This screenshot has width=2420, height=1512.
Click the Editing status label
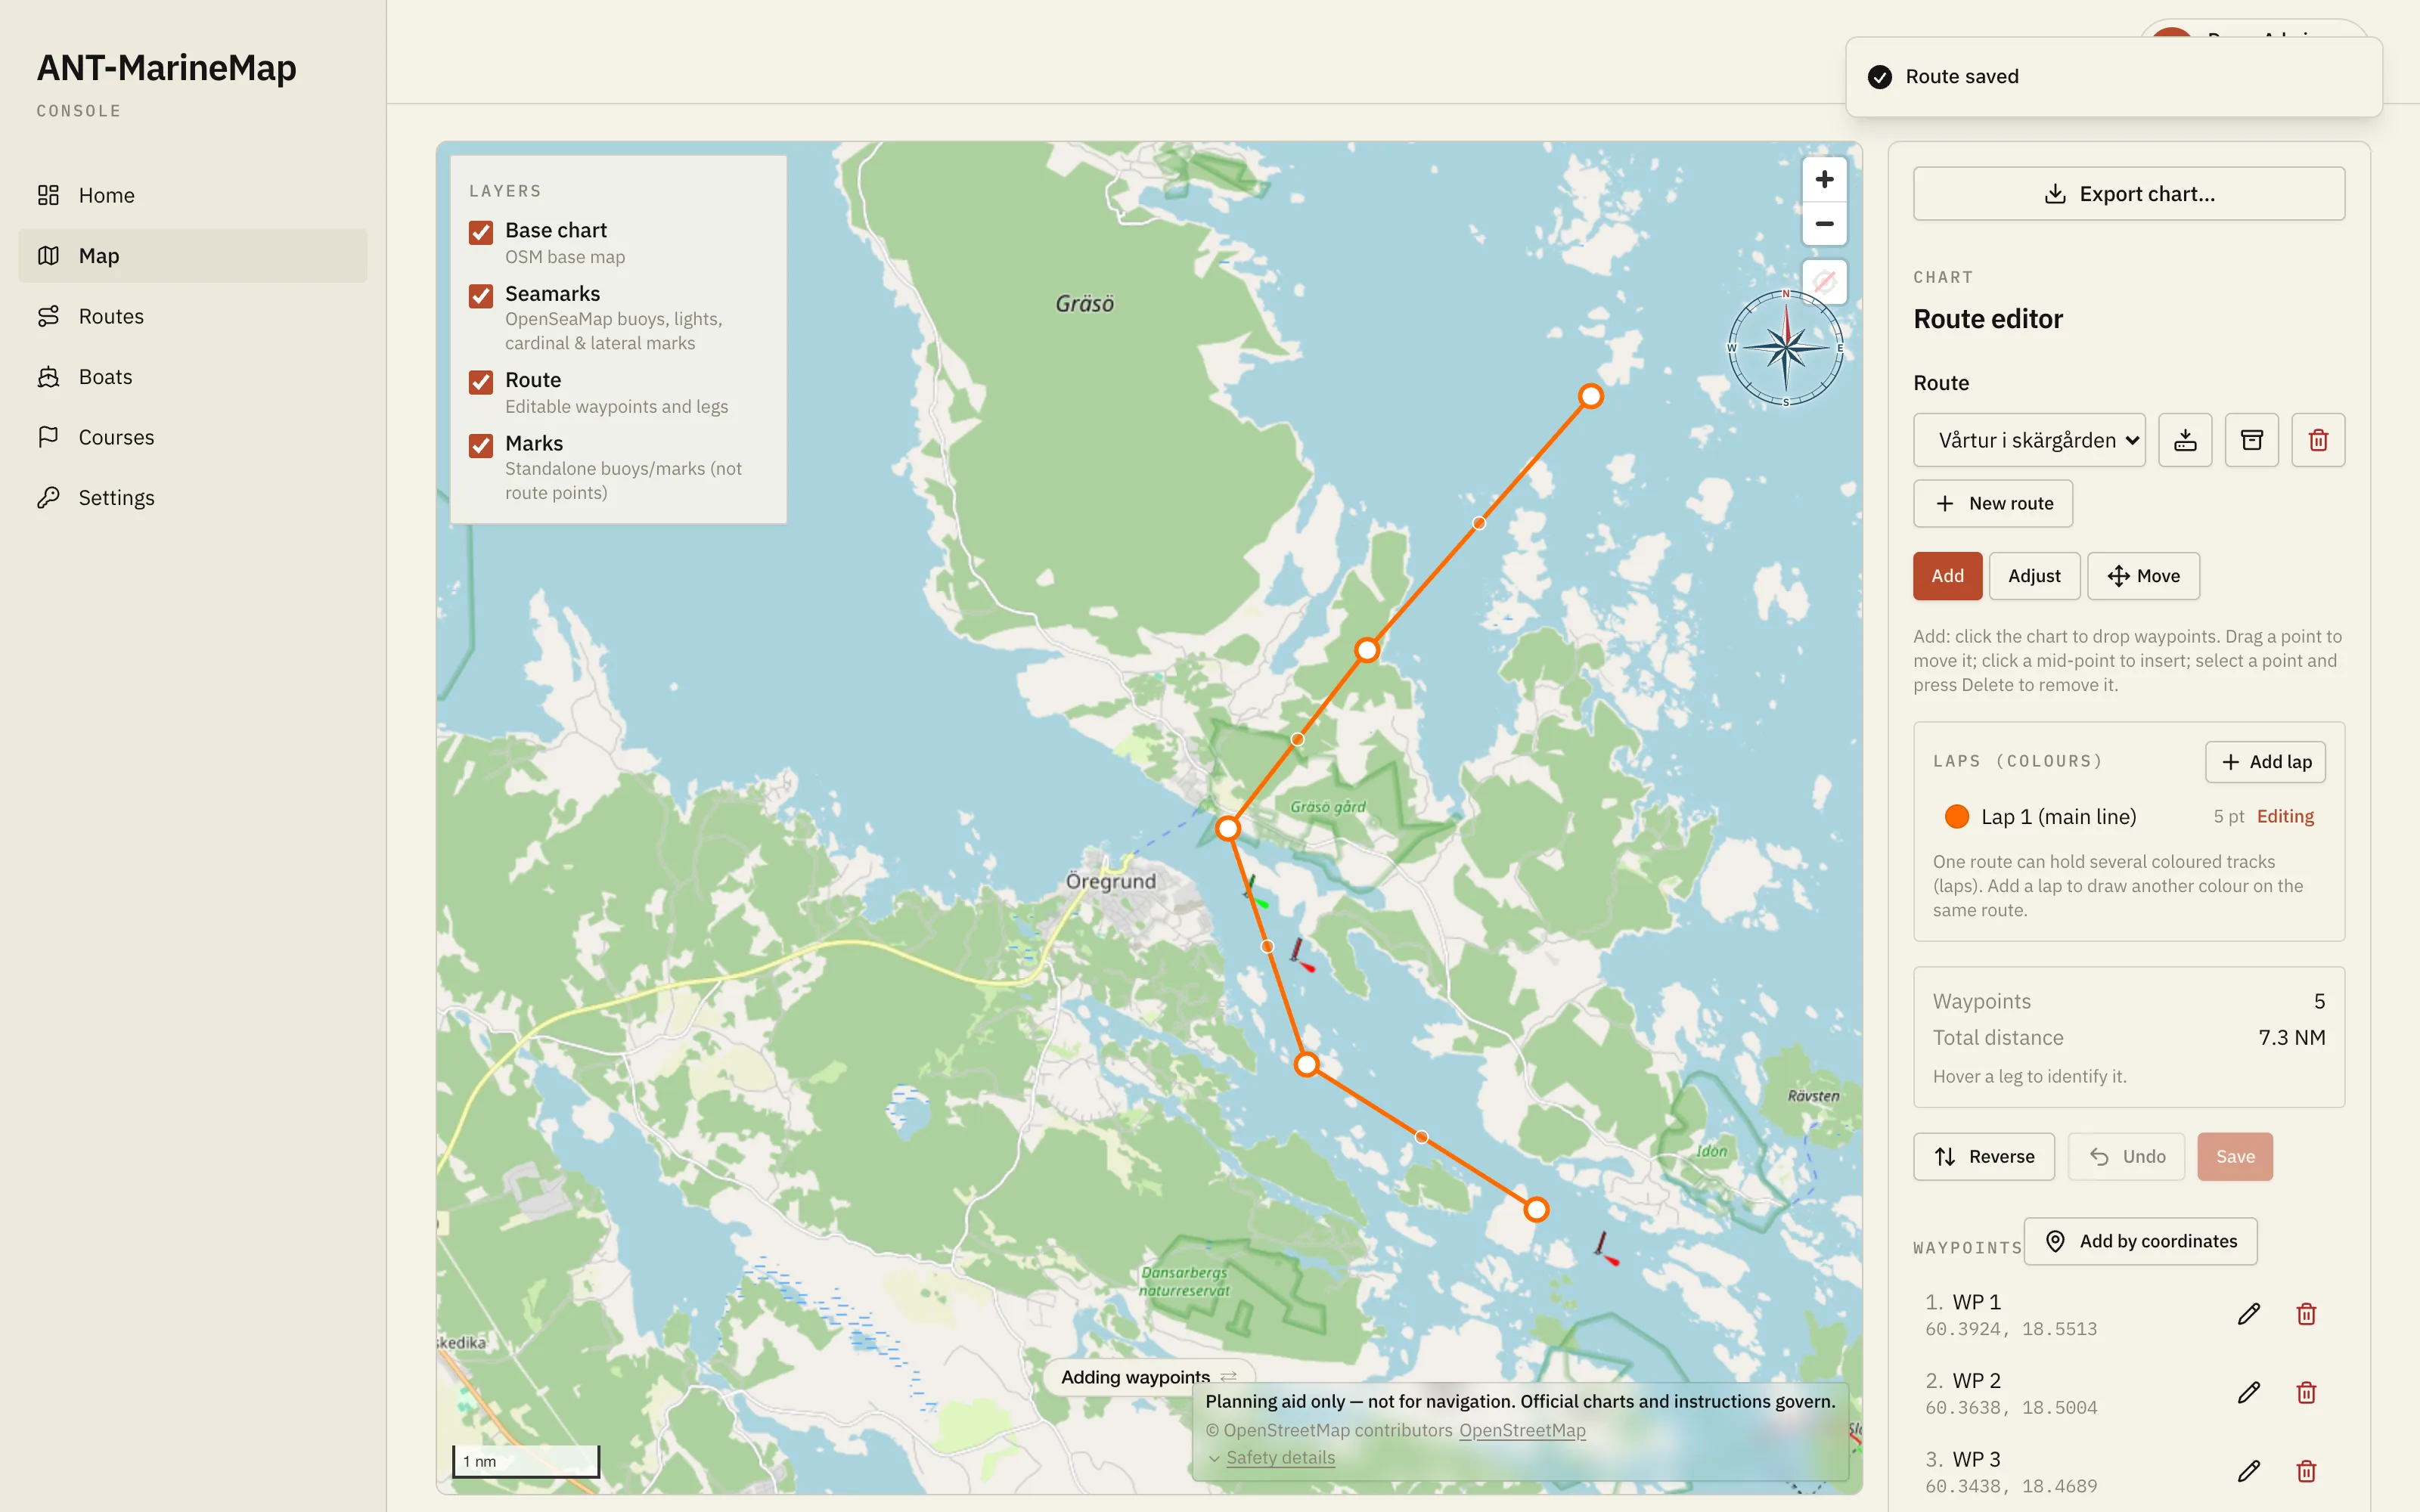pyautogui.click(x=2285, y=817)
